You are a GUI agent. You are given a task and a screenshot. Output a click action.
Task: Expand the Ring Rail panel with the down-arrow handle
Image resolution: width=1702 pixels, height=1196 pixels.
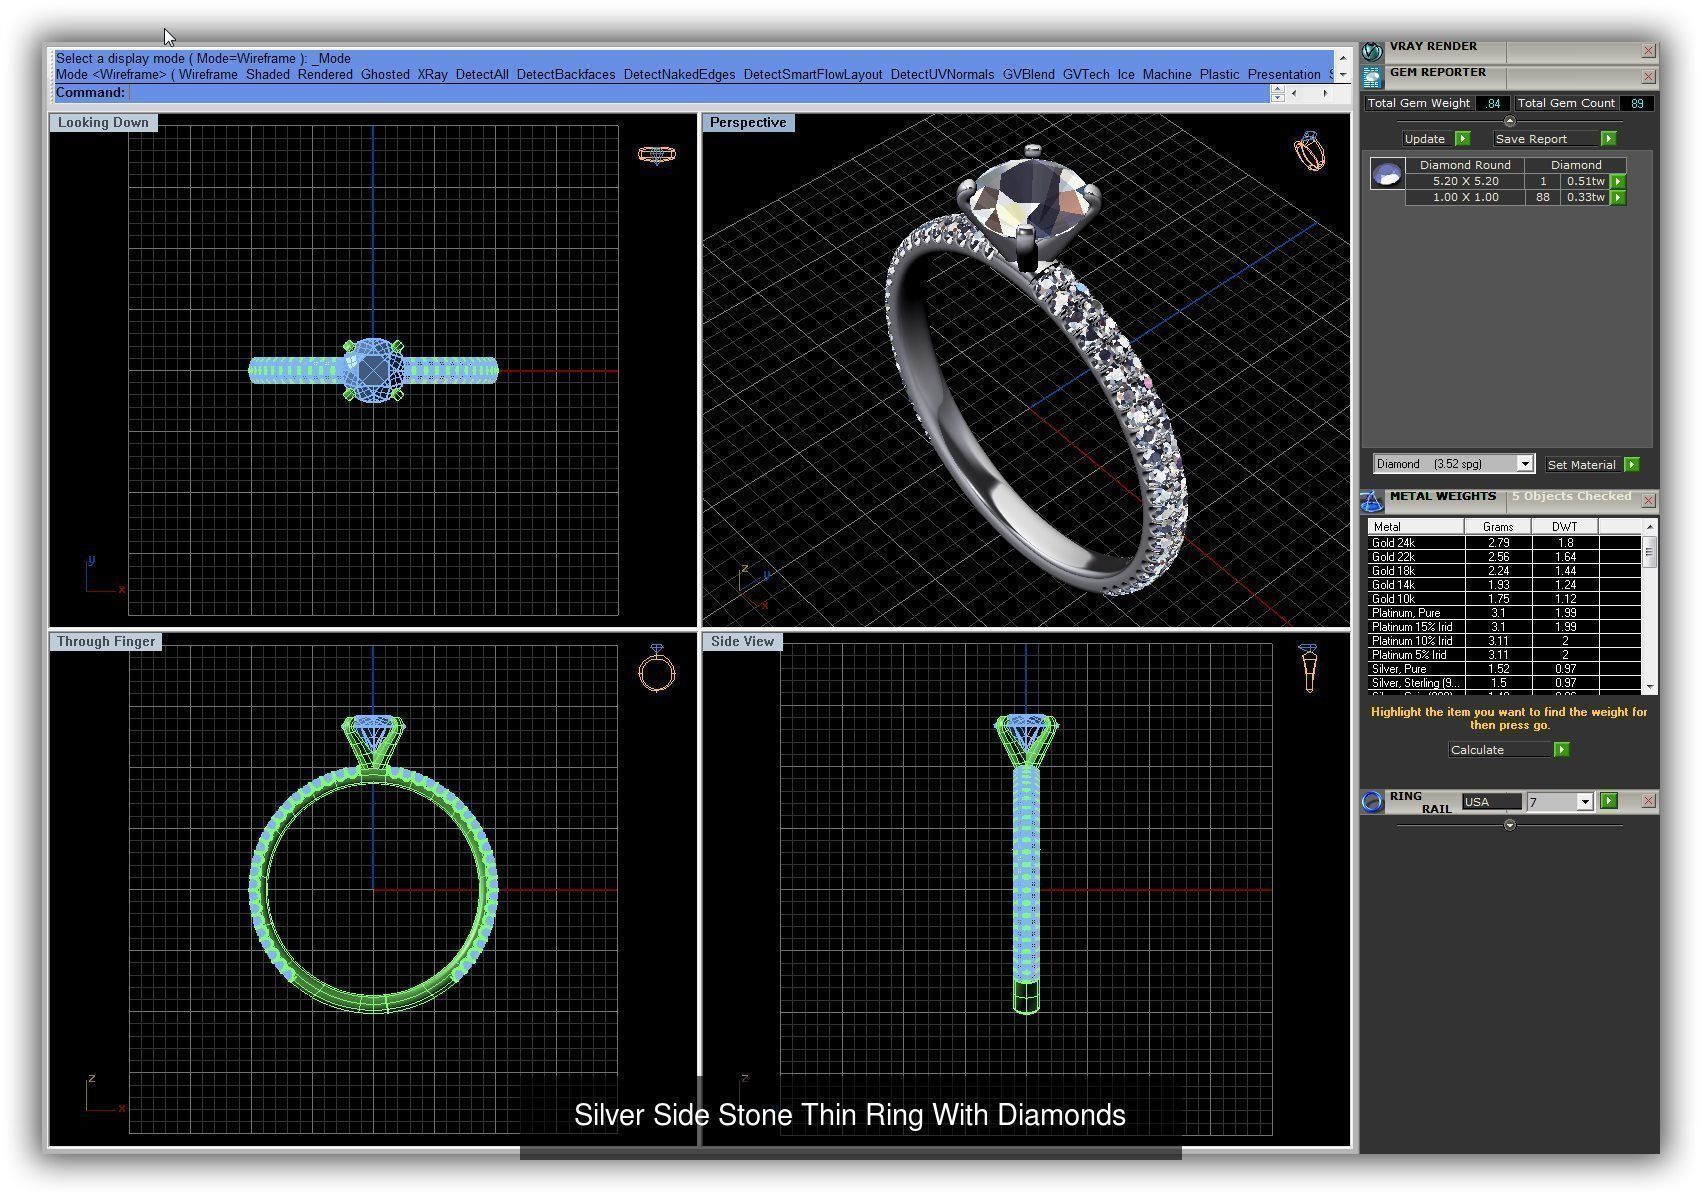point(1510,826)
